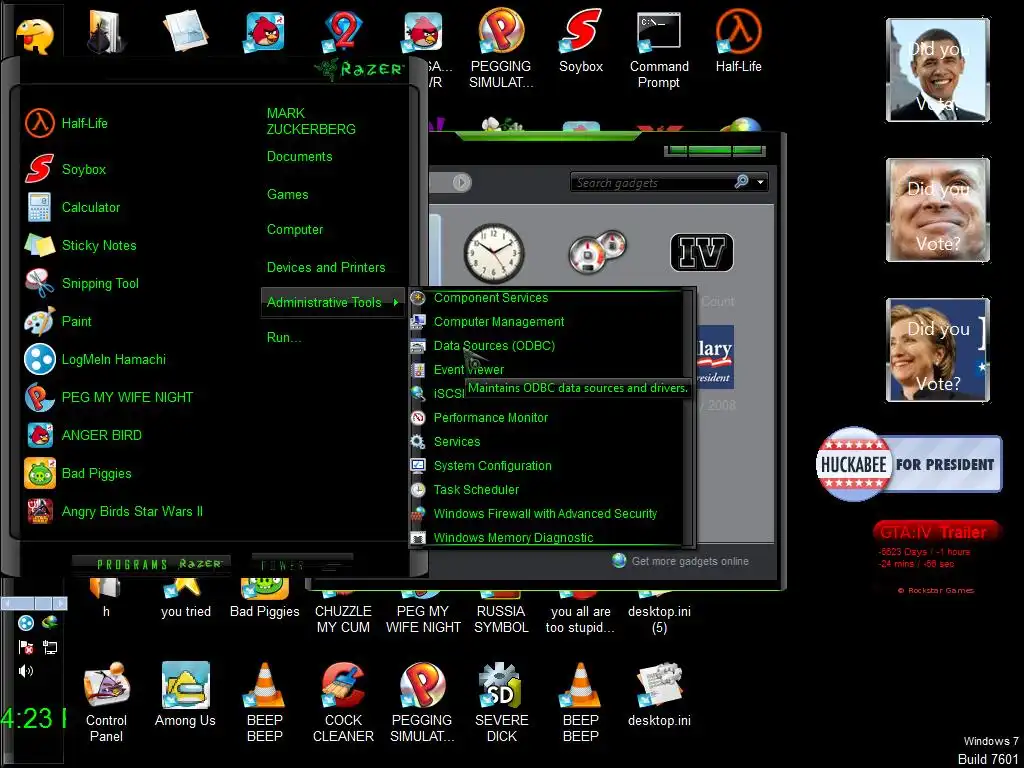The height and width of the screenshot is (768, 1024).
Task: Click the Huckabee For President gadget
Action: (909, 464)
